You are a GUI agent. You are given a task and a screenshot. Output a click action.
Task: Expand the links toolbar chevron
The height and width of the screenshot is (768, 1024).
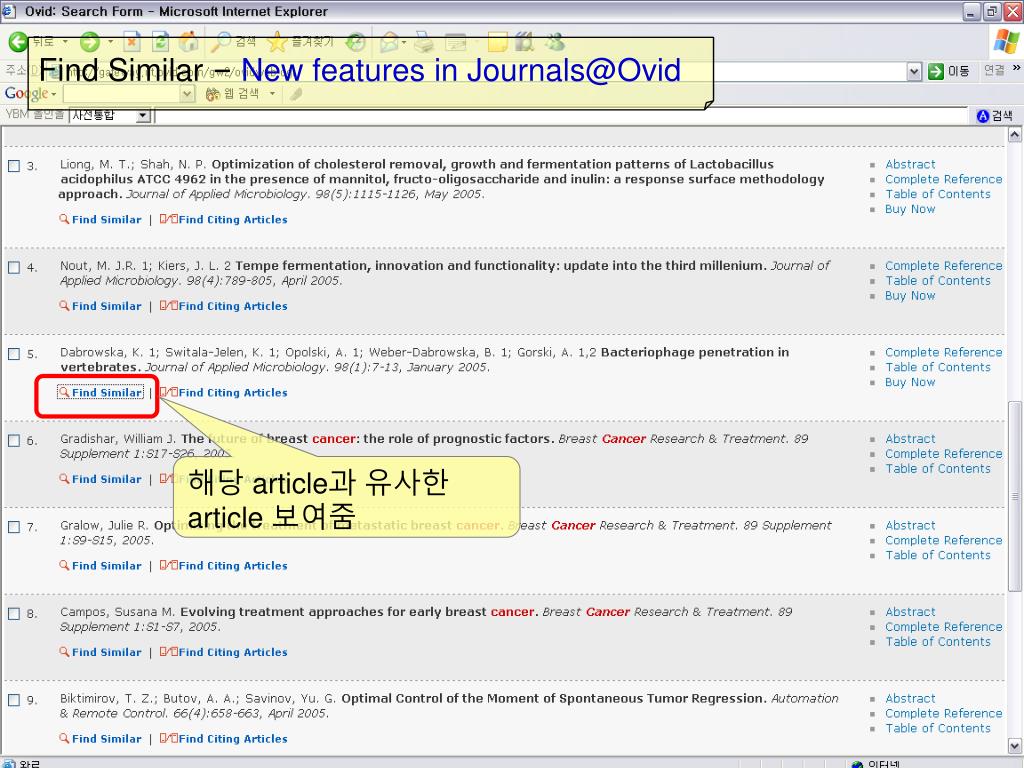coord(1016,68)
